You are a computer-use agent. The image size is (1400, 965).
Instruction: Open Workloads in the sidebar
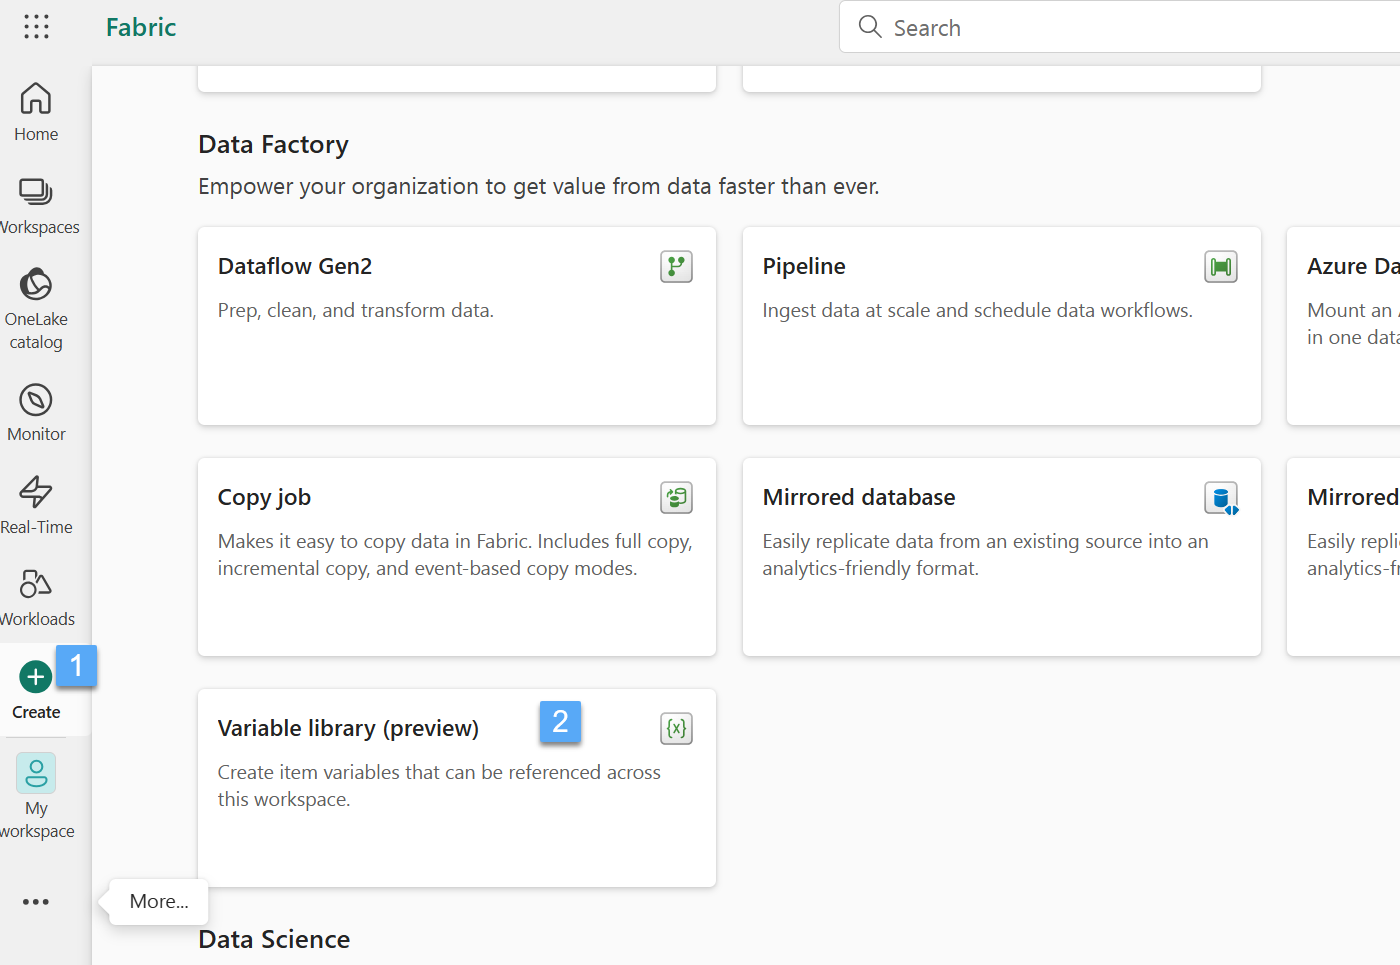tap(36, 597)
